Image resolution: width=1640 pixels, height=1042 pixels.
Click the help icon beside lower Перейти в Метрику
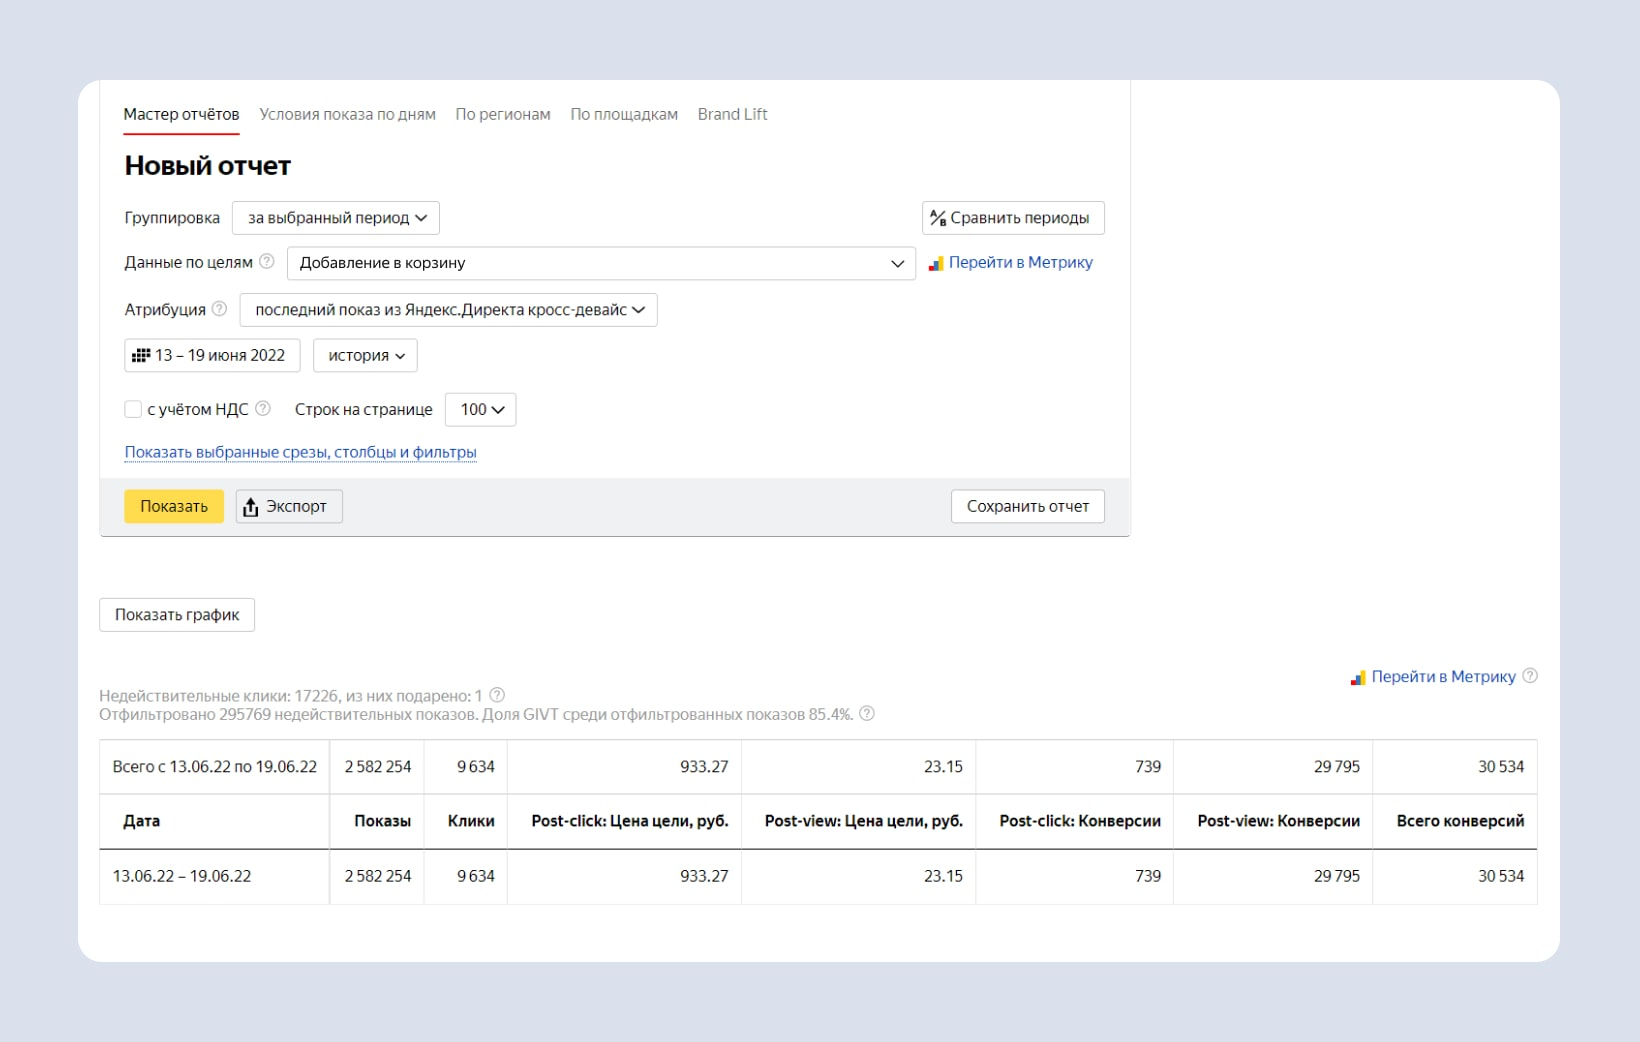pyautogui.click(x=1530, y=676)
